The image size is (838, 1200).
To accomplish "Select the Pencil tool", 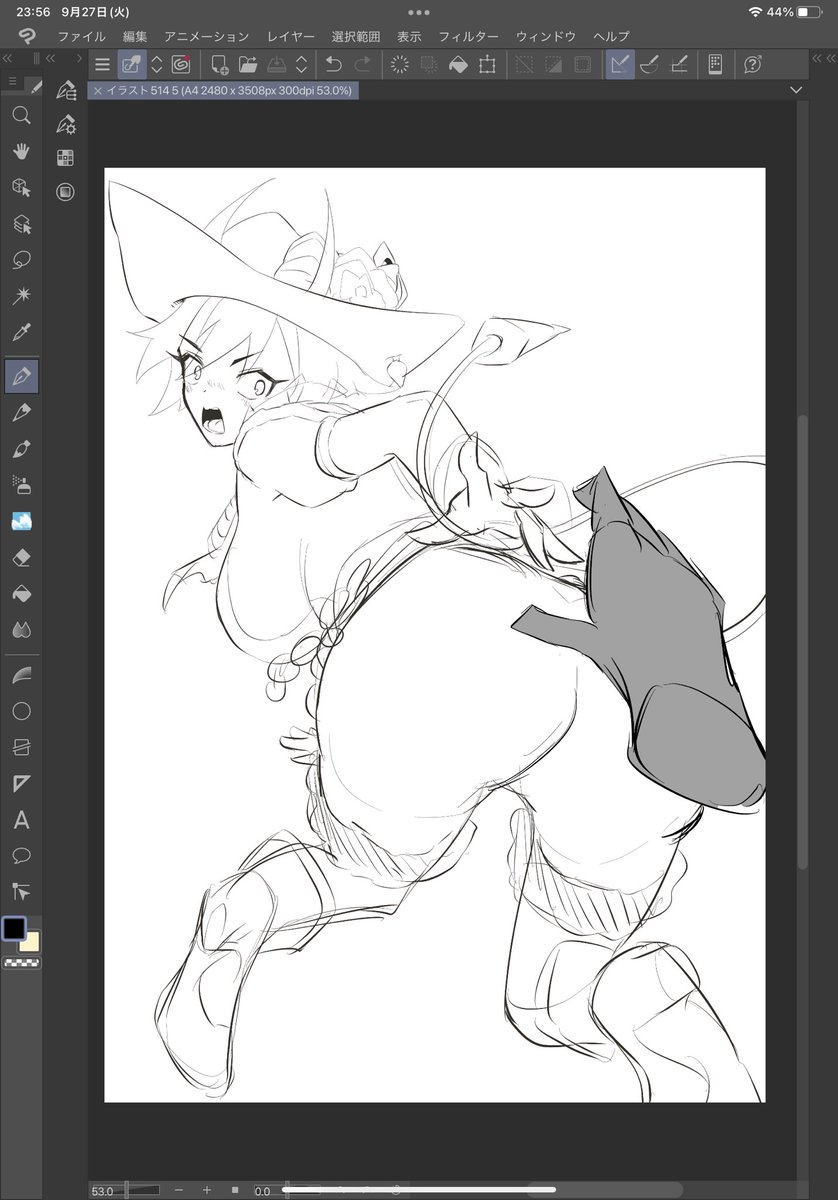I will point(21,412).
